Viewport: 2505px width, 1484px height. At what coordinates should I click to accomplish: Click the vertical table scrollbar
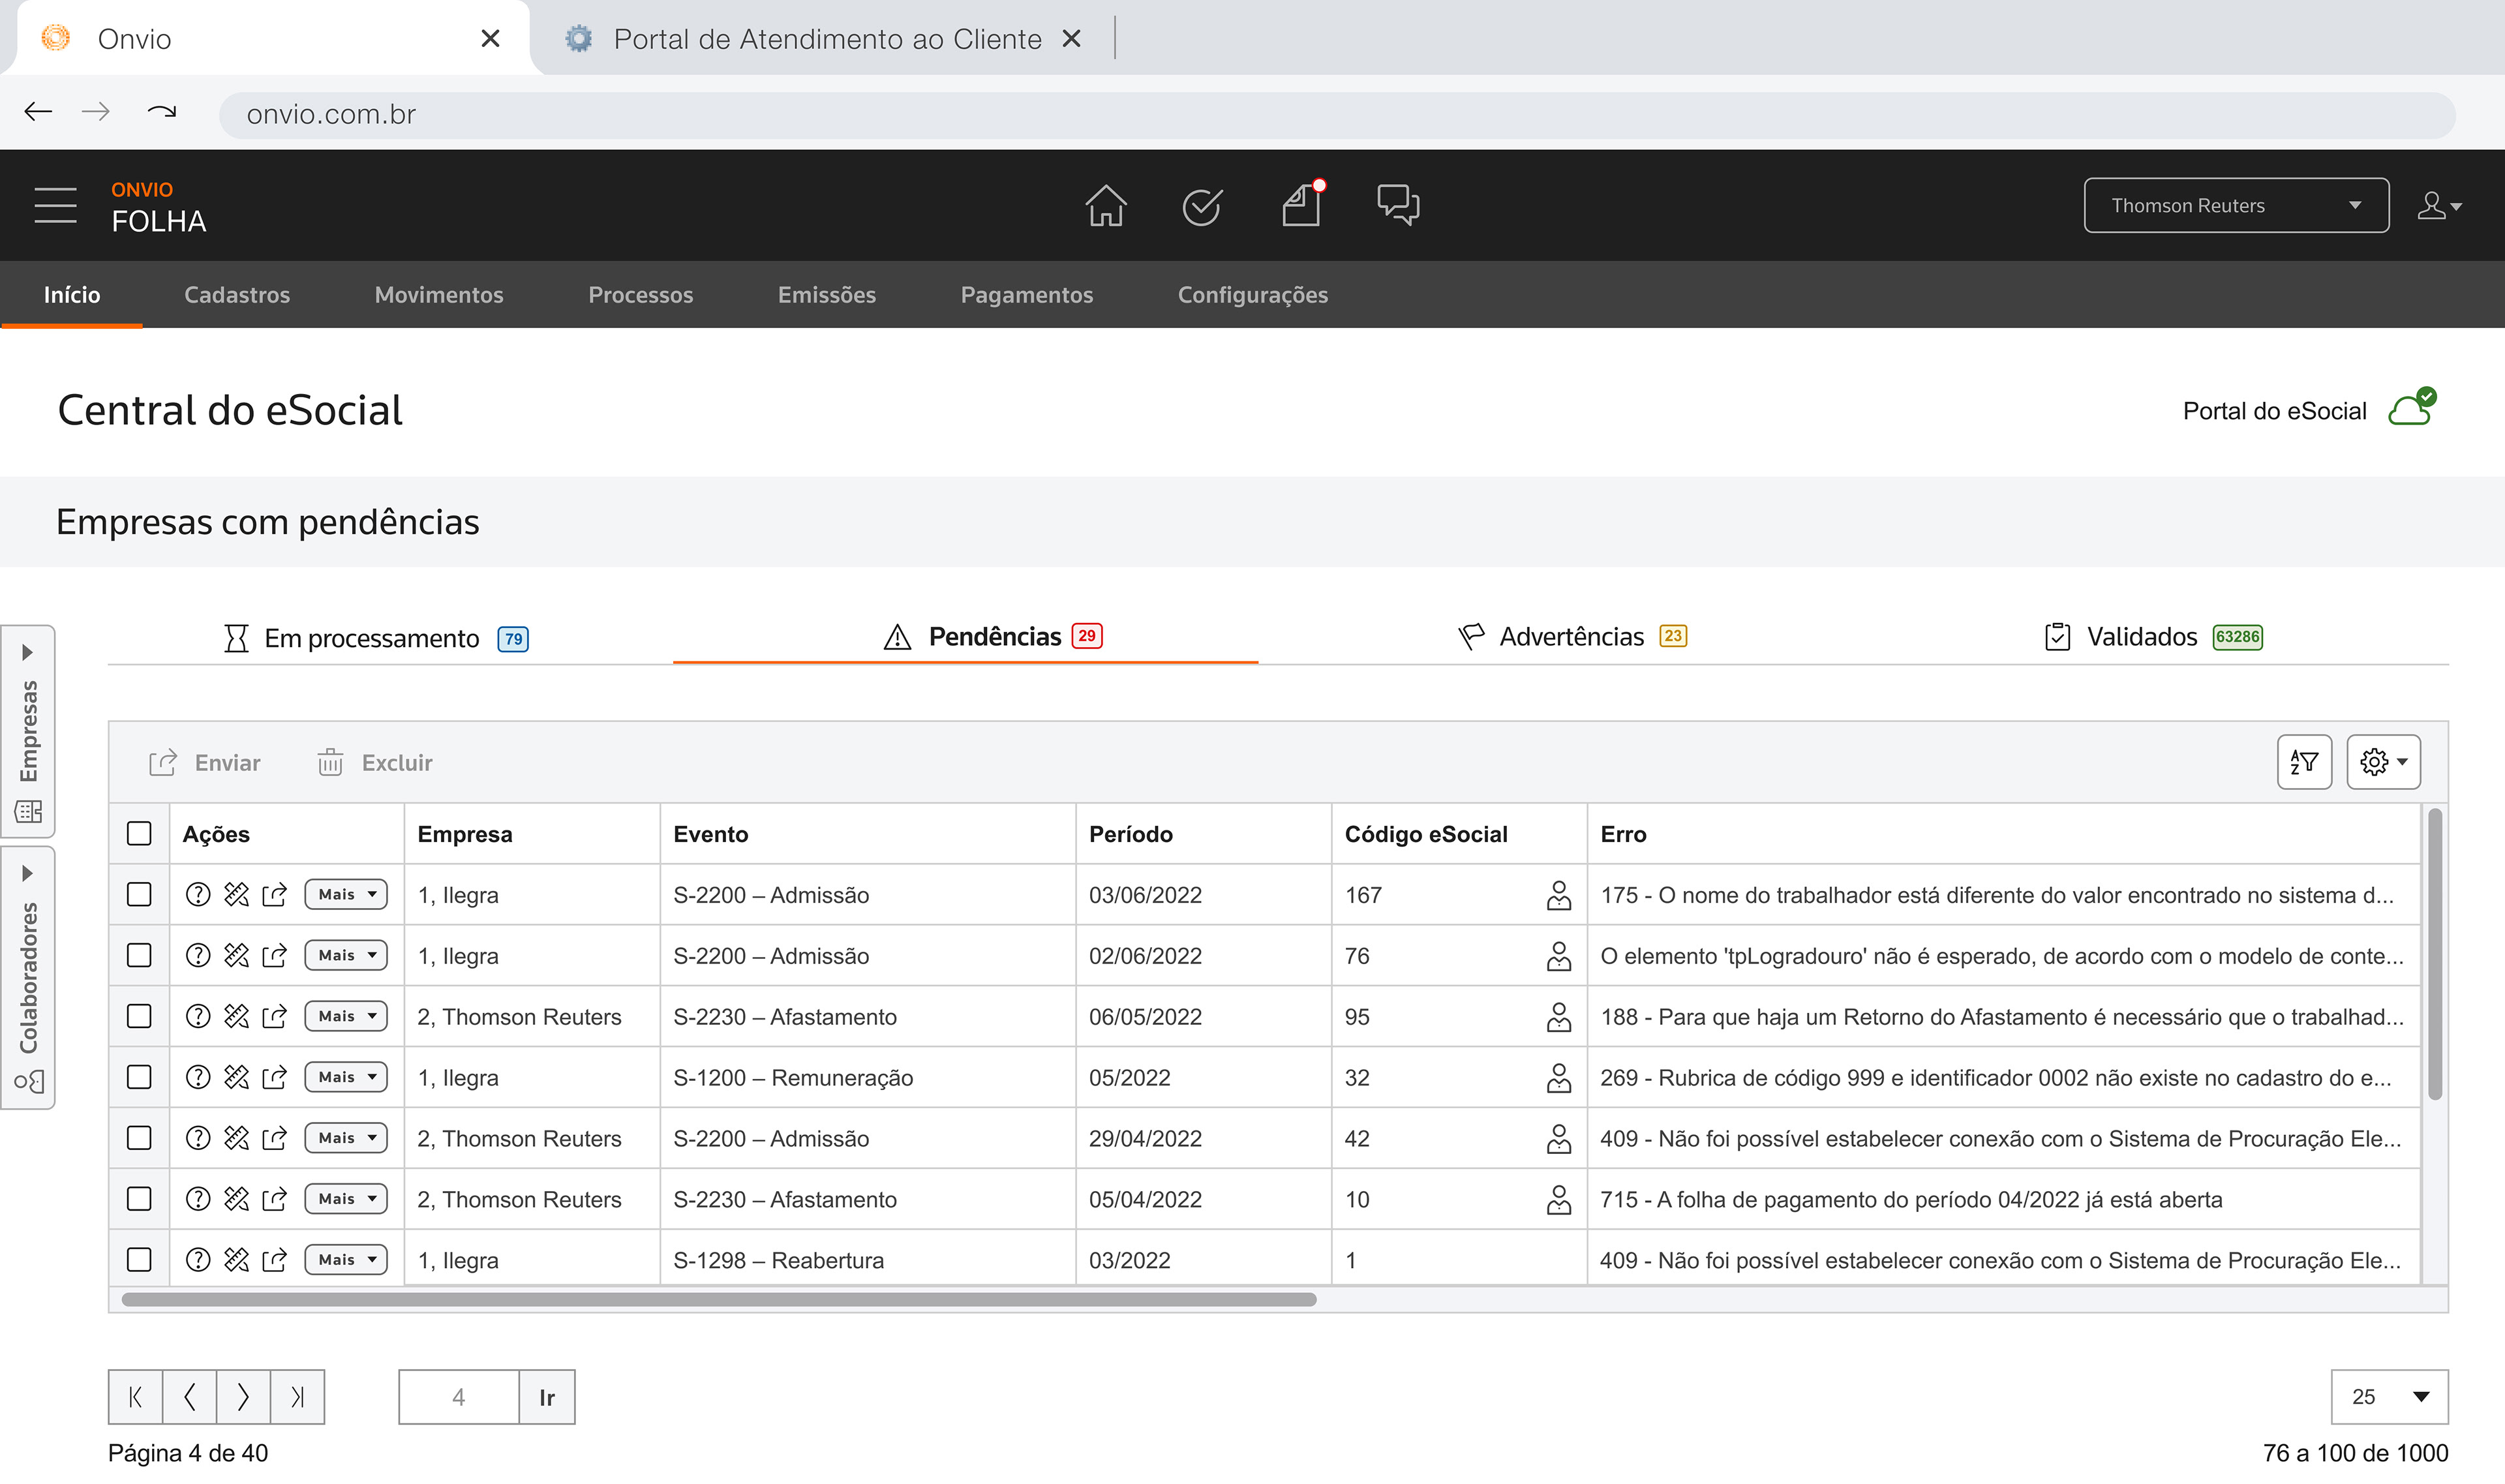pos(2435,955)
